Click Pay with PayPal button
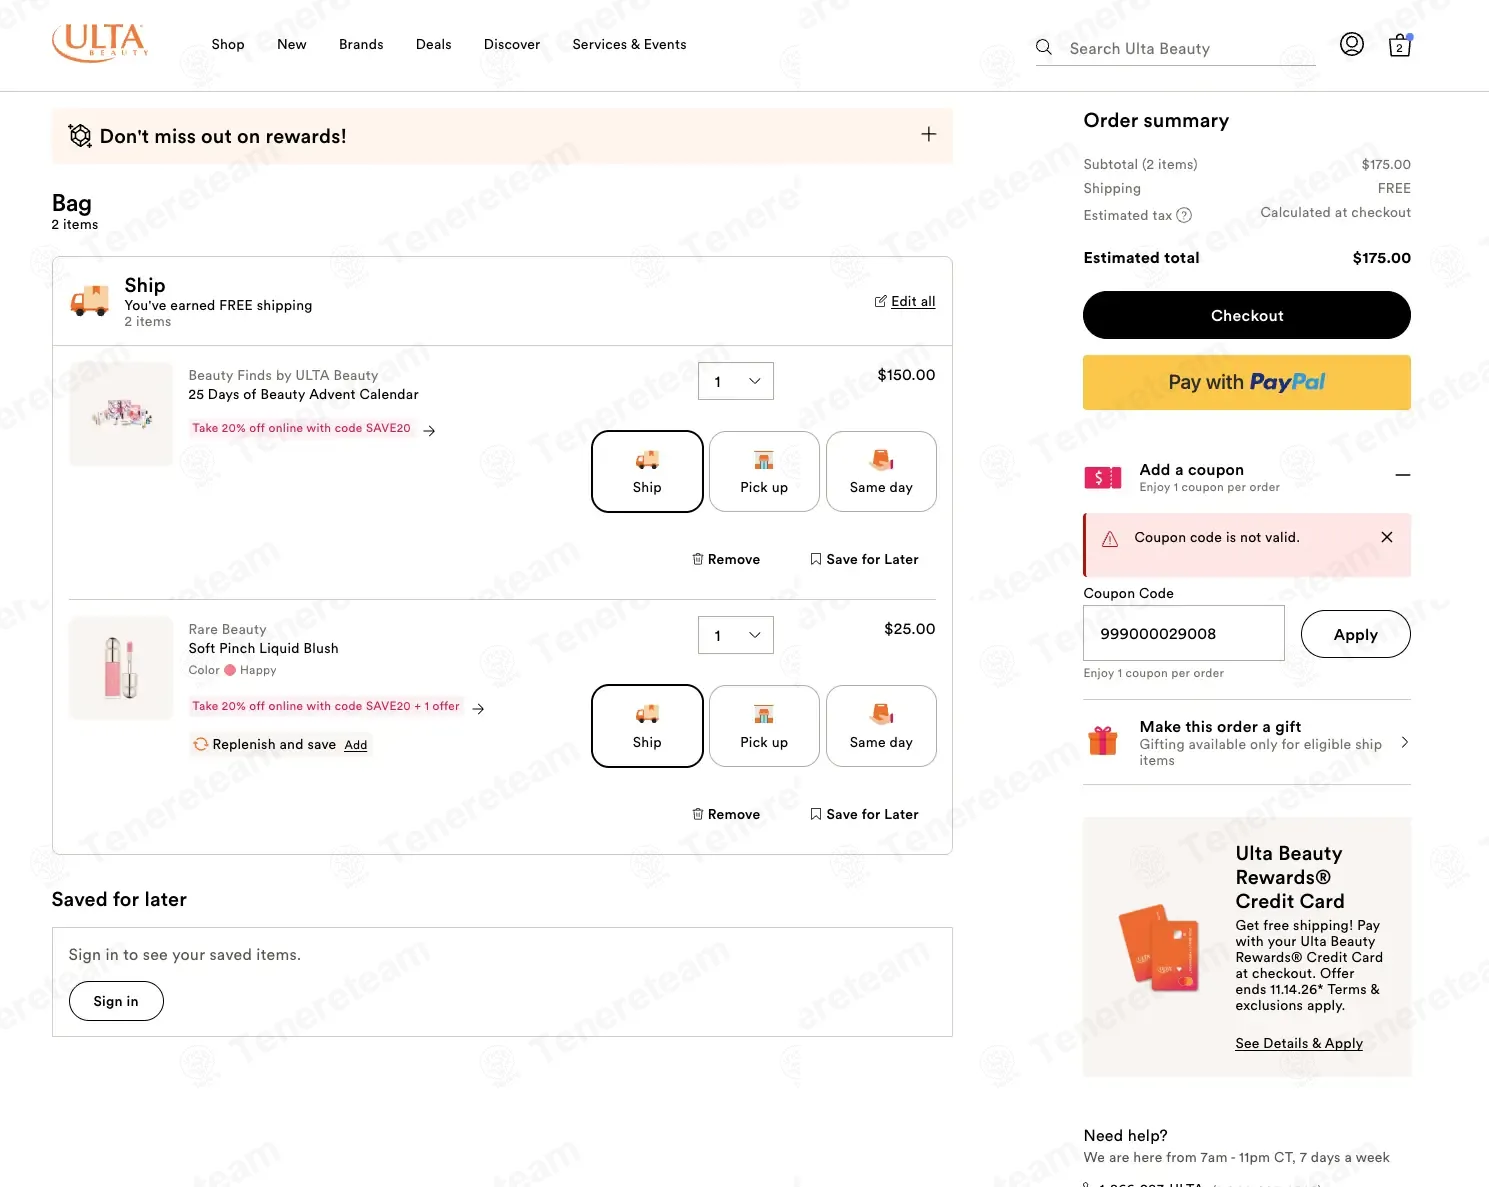 pyautogui.click(x=1247, y=382)
